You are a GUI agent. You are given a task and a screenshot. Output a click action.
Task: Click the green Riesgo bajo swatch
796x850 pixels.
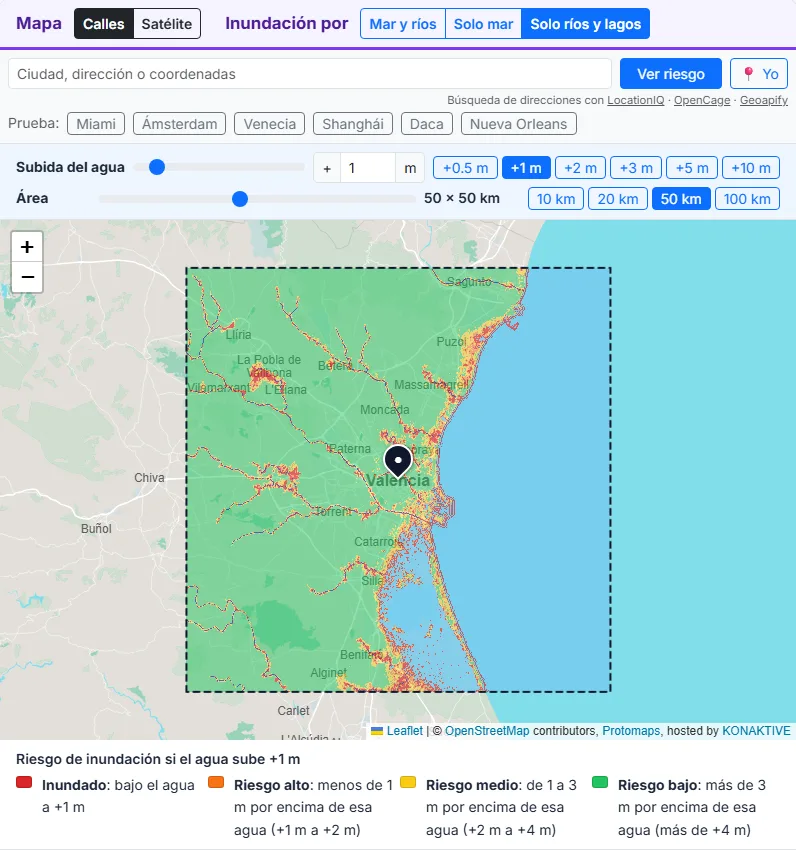(600, 782)
